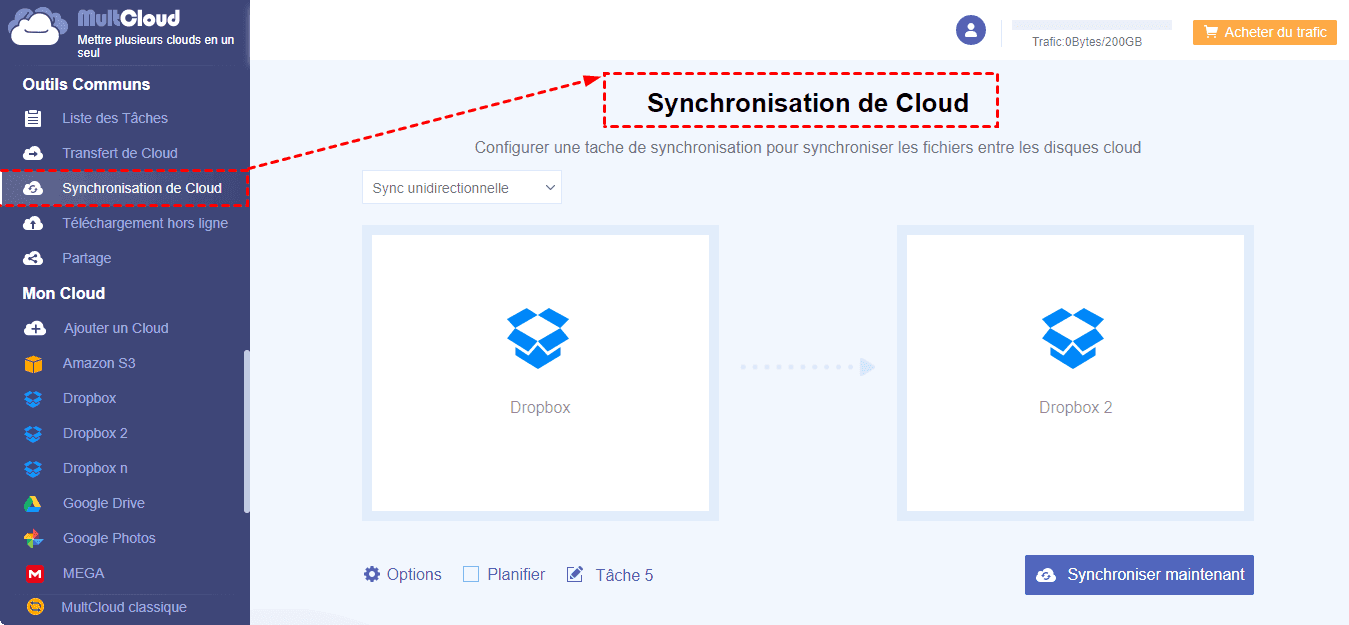Click the MultCloud classique icon
The image size is (1349, 625).
point(34,607)
